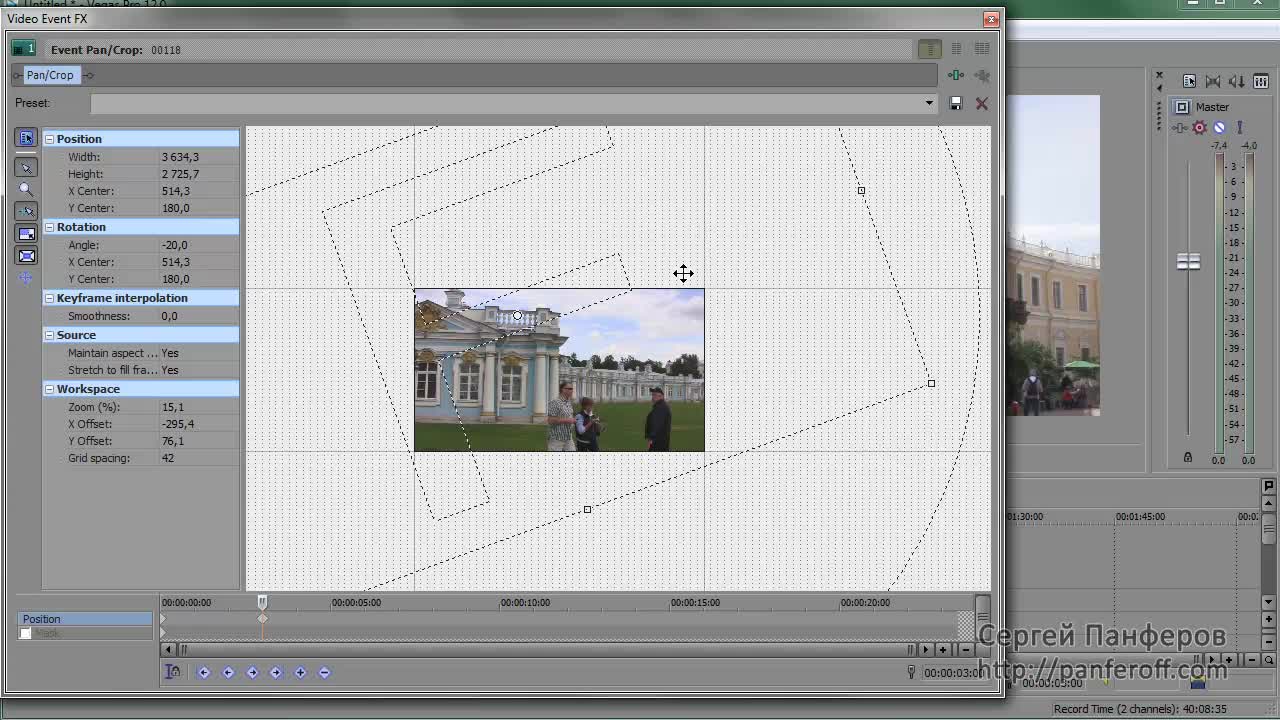Enable the Mask checkbox

click(26, 633)
